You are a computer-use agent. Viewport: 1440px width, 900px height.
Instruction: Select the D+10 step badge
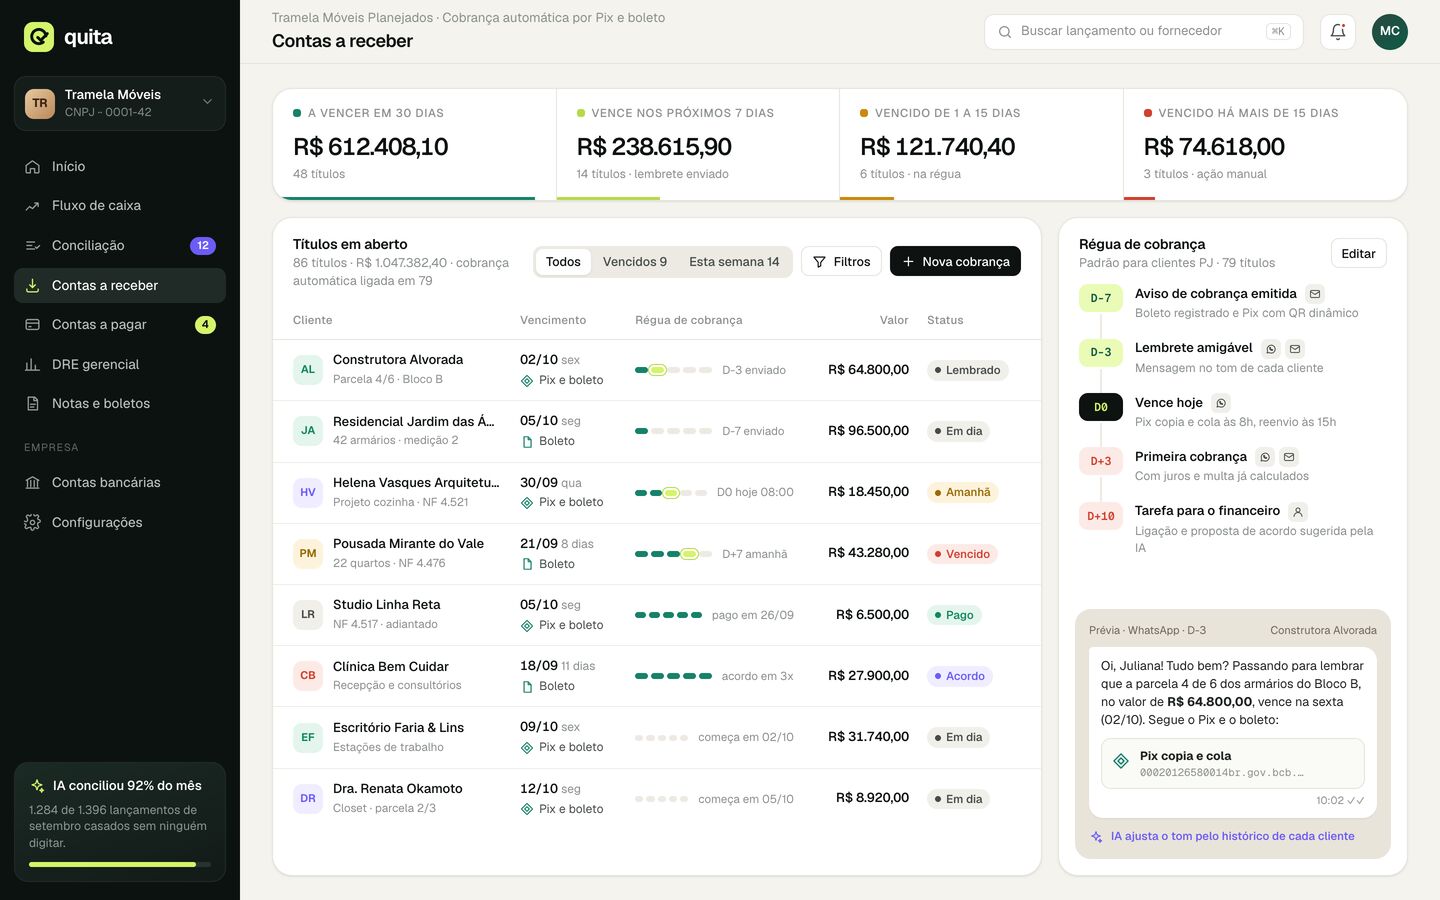pyautogui.click(x=1100, y=516)
